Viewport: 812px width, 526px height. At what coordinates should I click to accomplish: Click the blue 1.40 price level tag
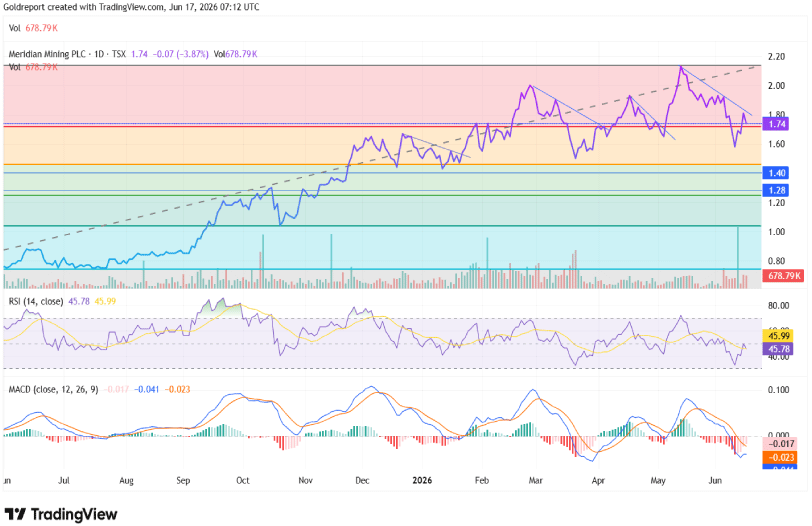(x=777, y=173)
